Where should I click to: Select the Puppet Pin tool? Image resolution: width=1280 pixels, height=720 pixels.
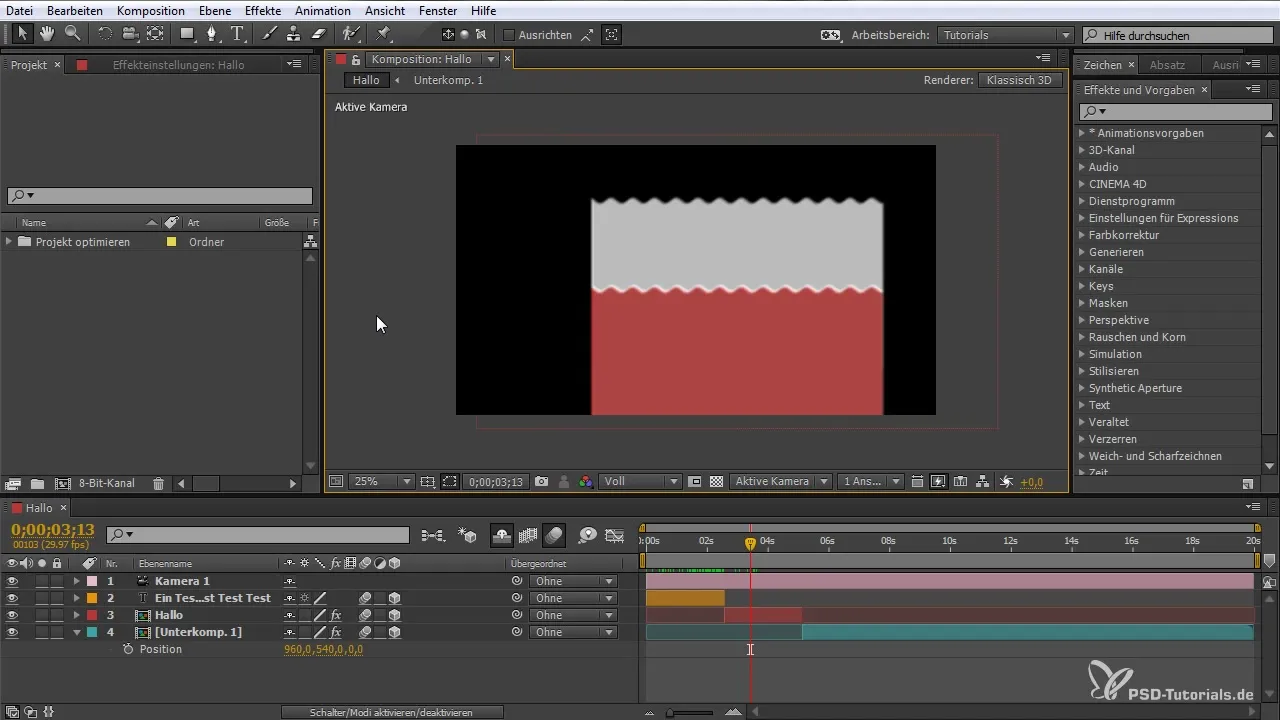[x=383, y=34]
